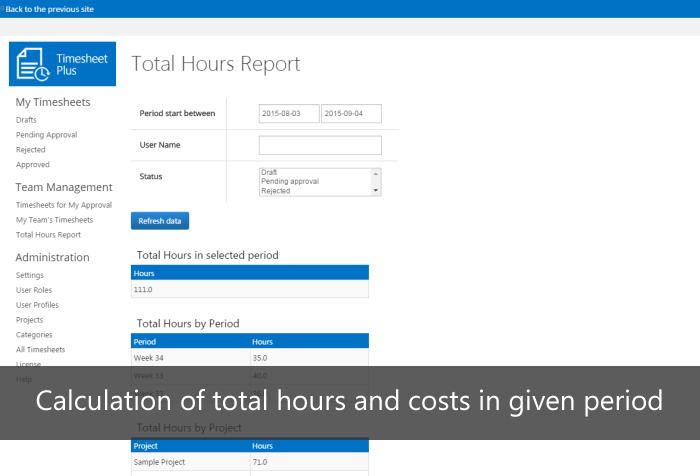Click the period start date field 2015-08-03

289,113
